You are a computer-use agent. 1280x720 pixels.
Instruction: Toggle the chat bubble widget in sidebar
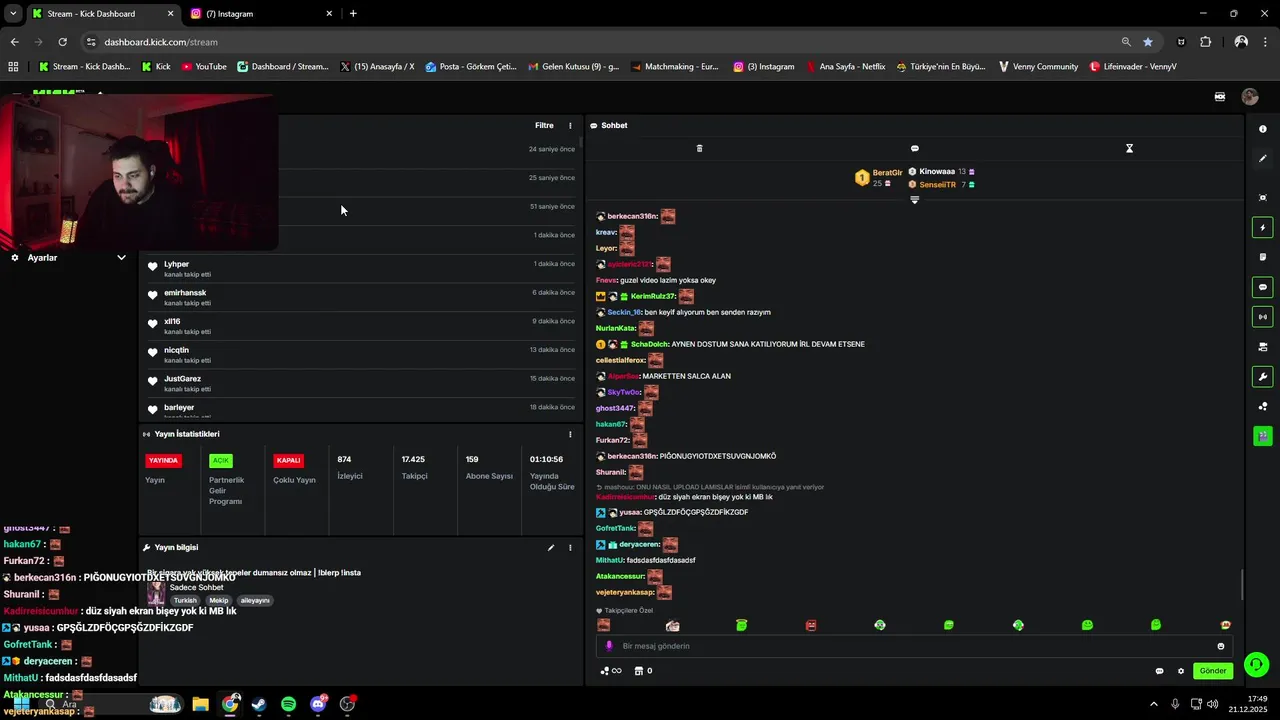click(1263, 287)
